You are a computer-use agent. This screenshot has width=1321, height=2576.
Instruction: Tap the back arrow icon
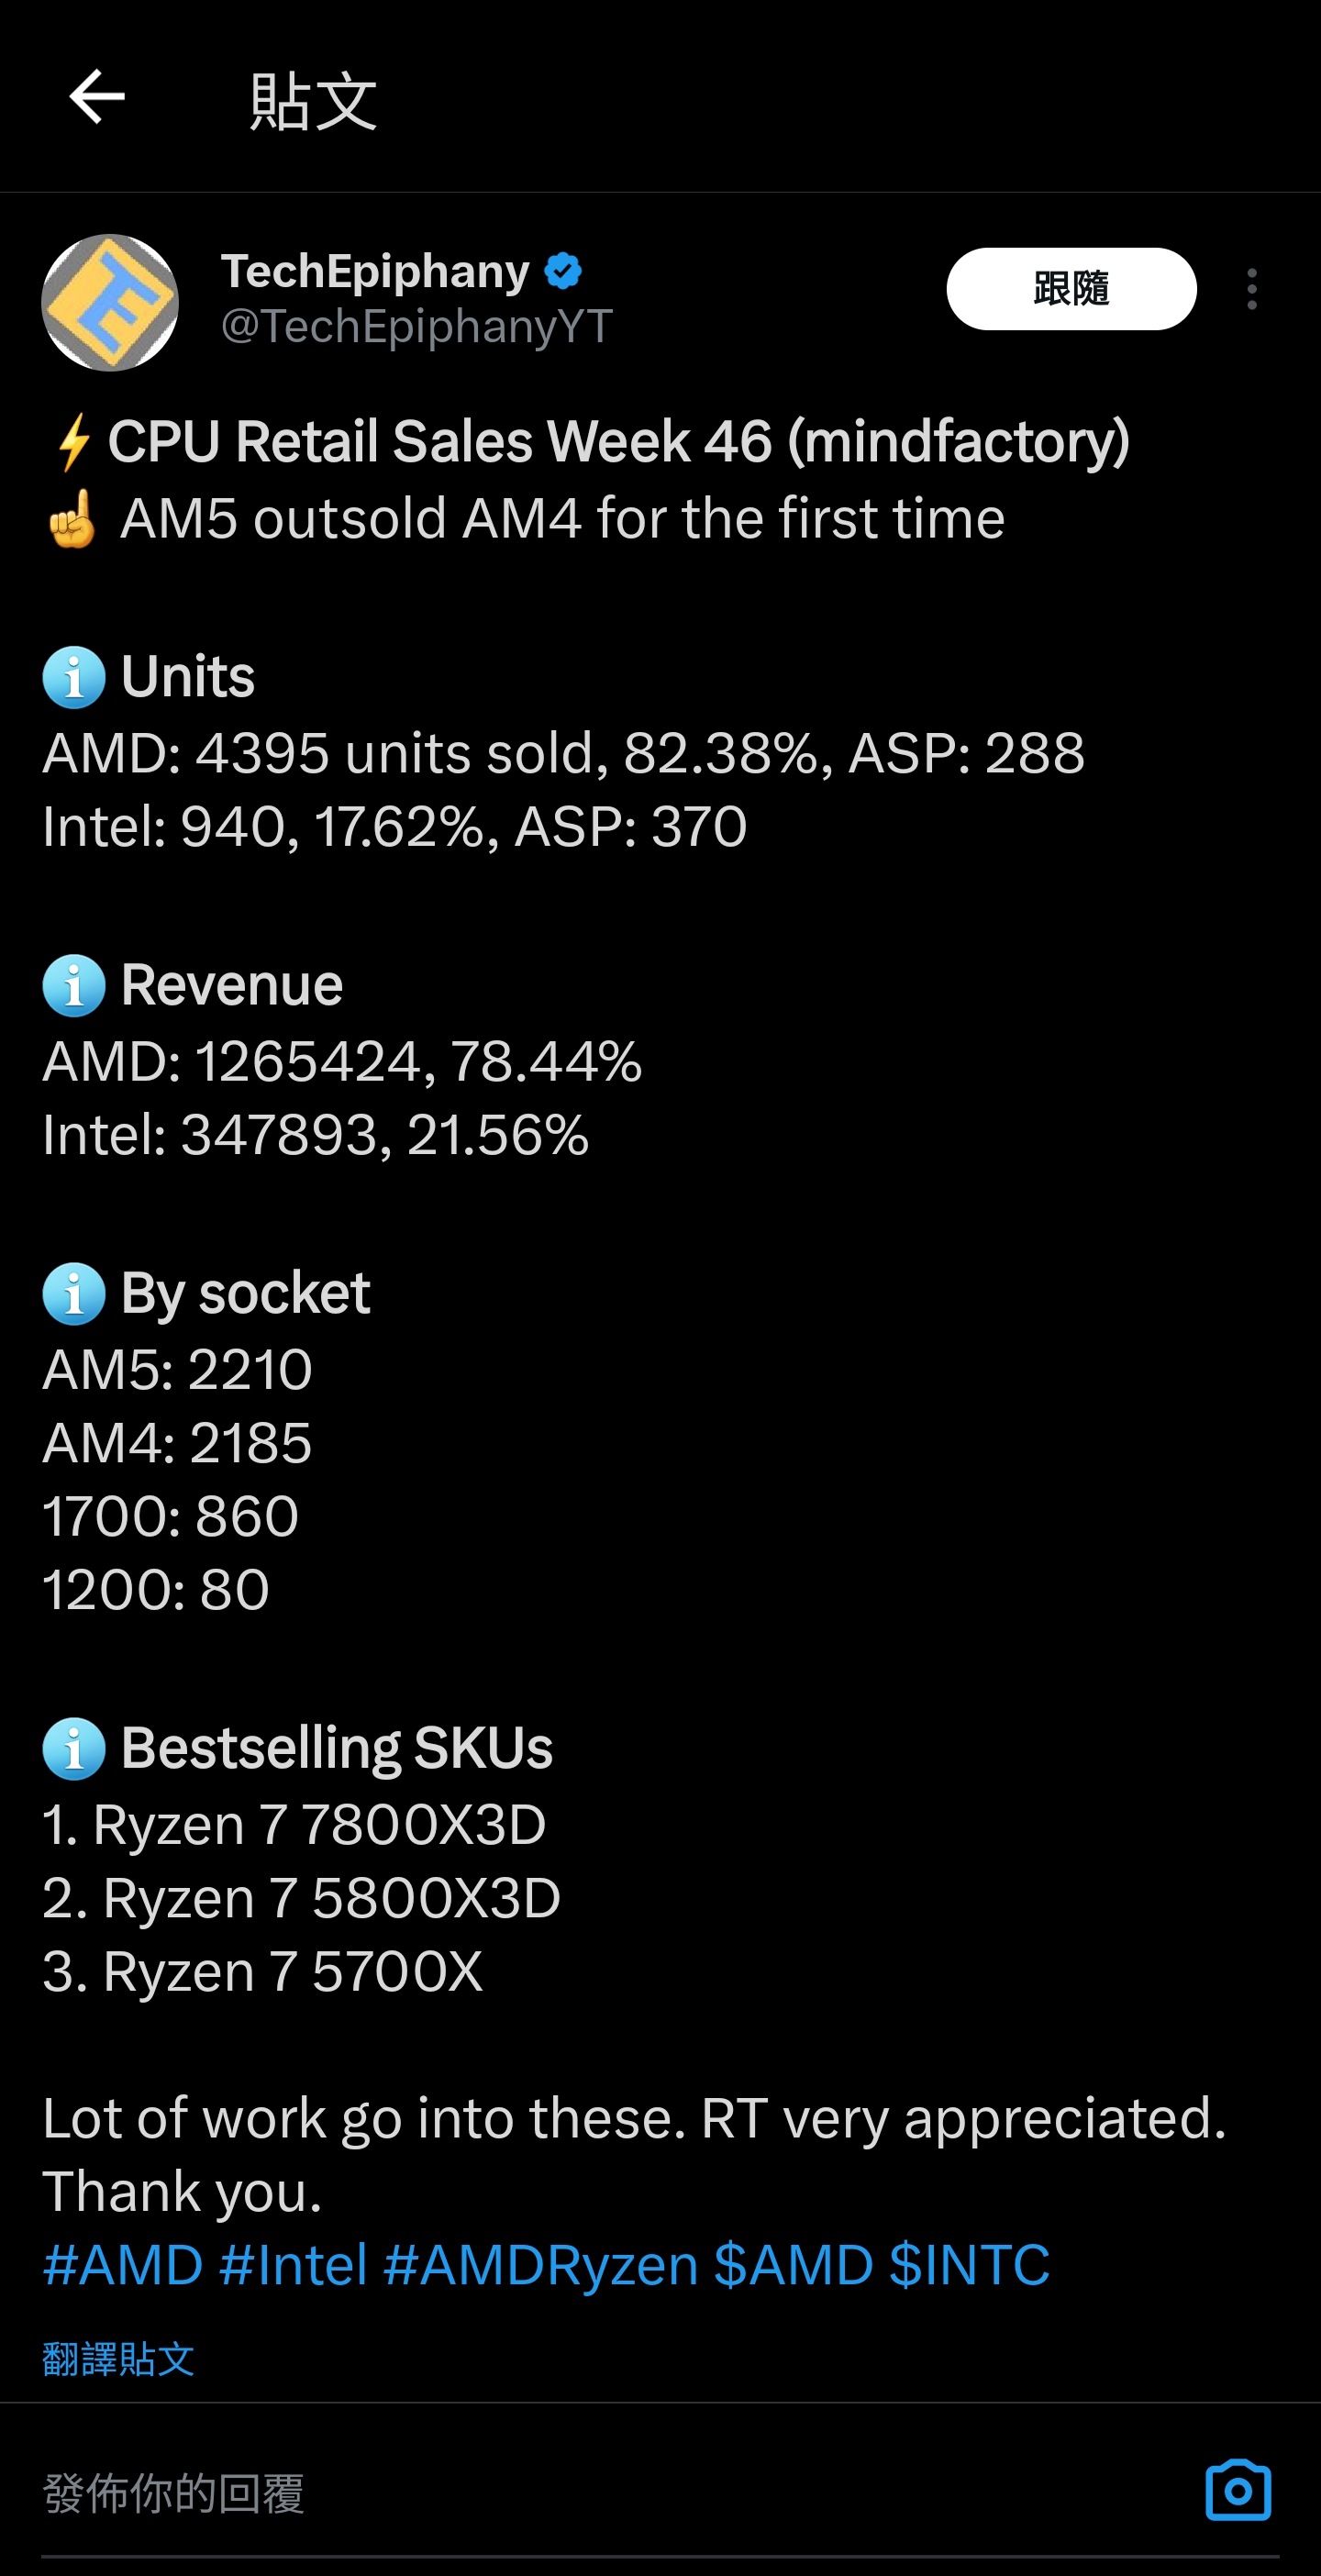[97, 97]
